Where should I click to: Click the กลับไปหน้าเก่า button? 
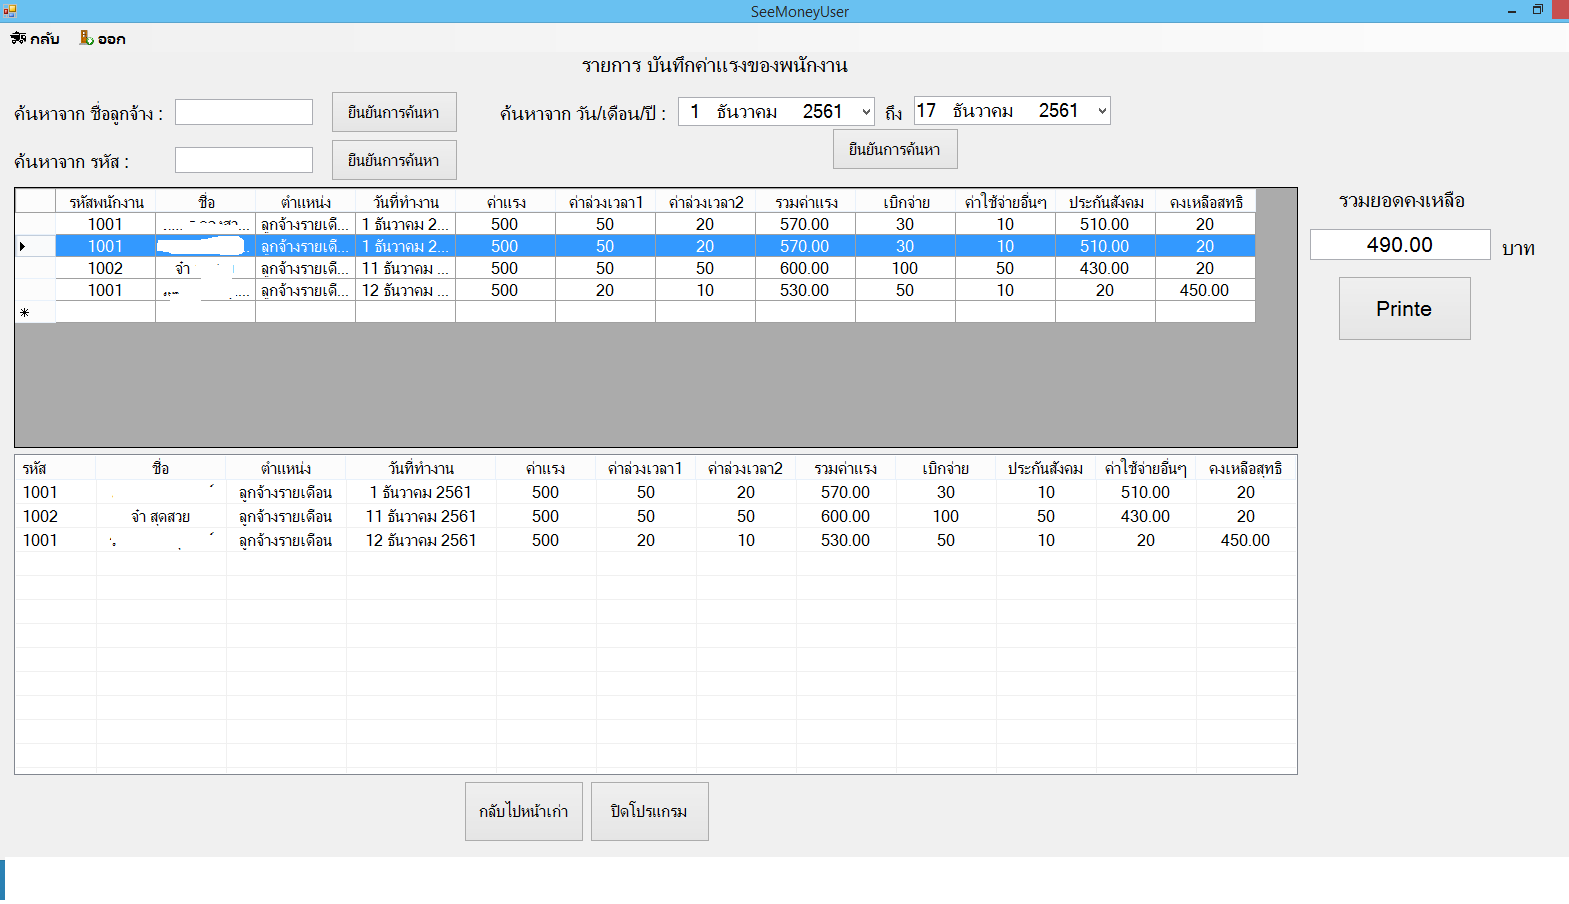pyautogui.click(x=523, y=811)
